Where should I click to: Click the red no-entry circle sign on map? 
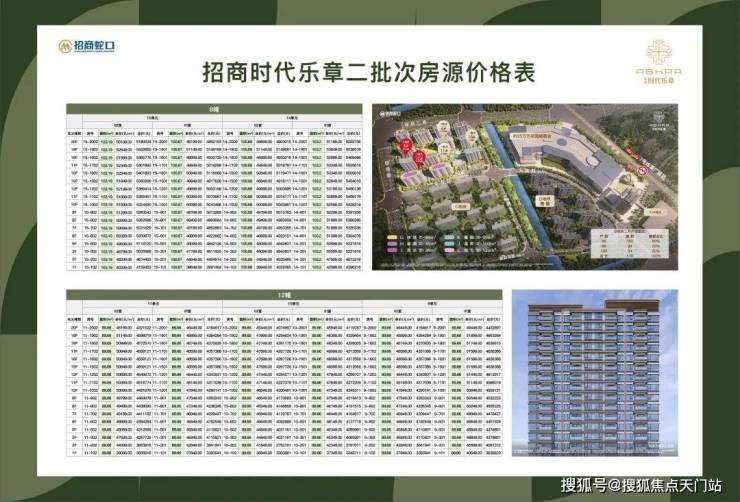click(x=643, y=171)
